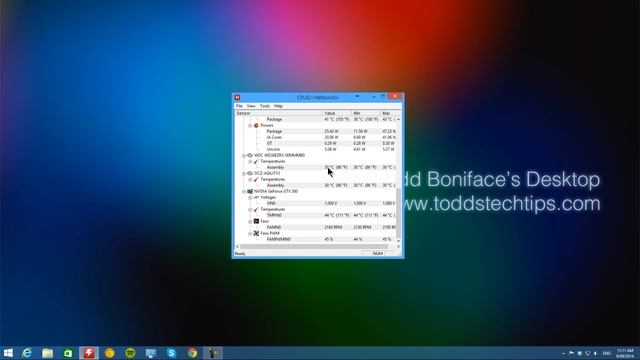Click the Powers flame icon
640x360 pixels.
[x=256, y=125]
